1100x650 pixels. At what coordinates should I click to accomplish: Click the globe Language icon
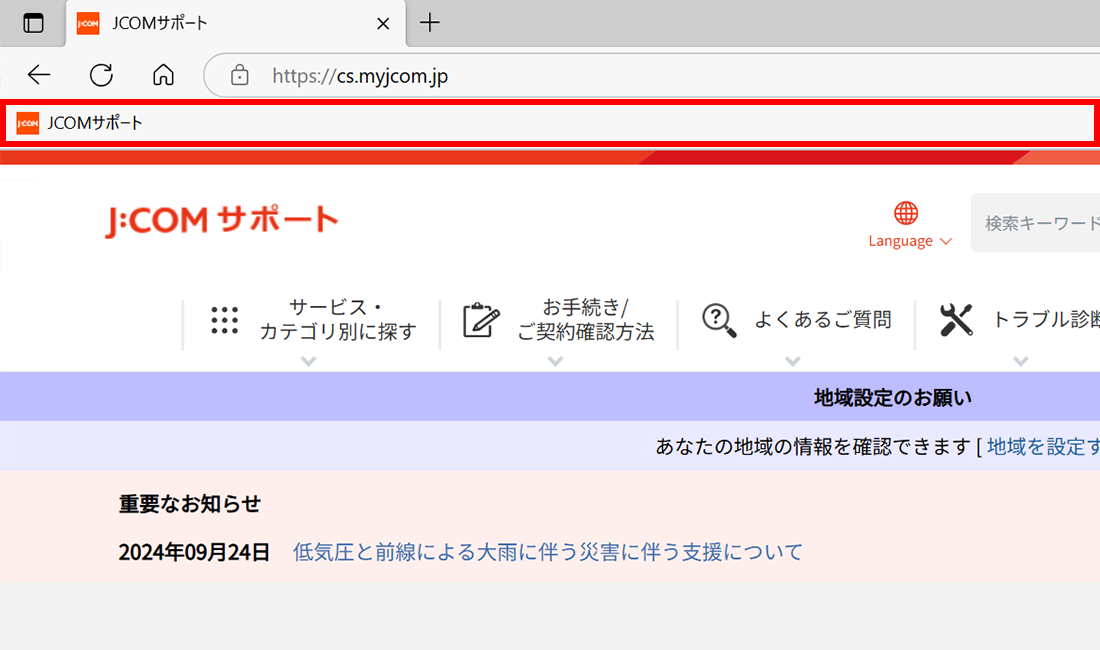[x=906, y=213]
